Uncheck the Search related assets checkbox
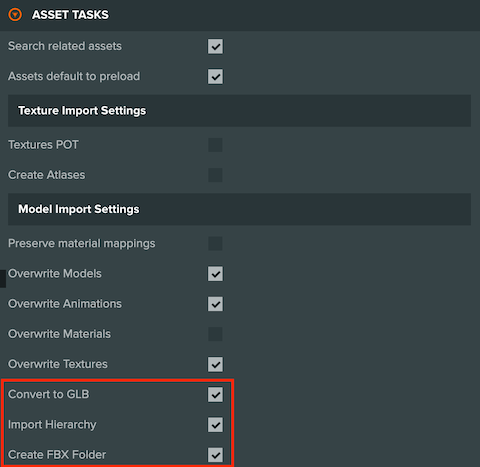Viewport: 480px width, 467px height. tap(215, 46)
